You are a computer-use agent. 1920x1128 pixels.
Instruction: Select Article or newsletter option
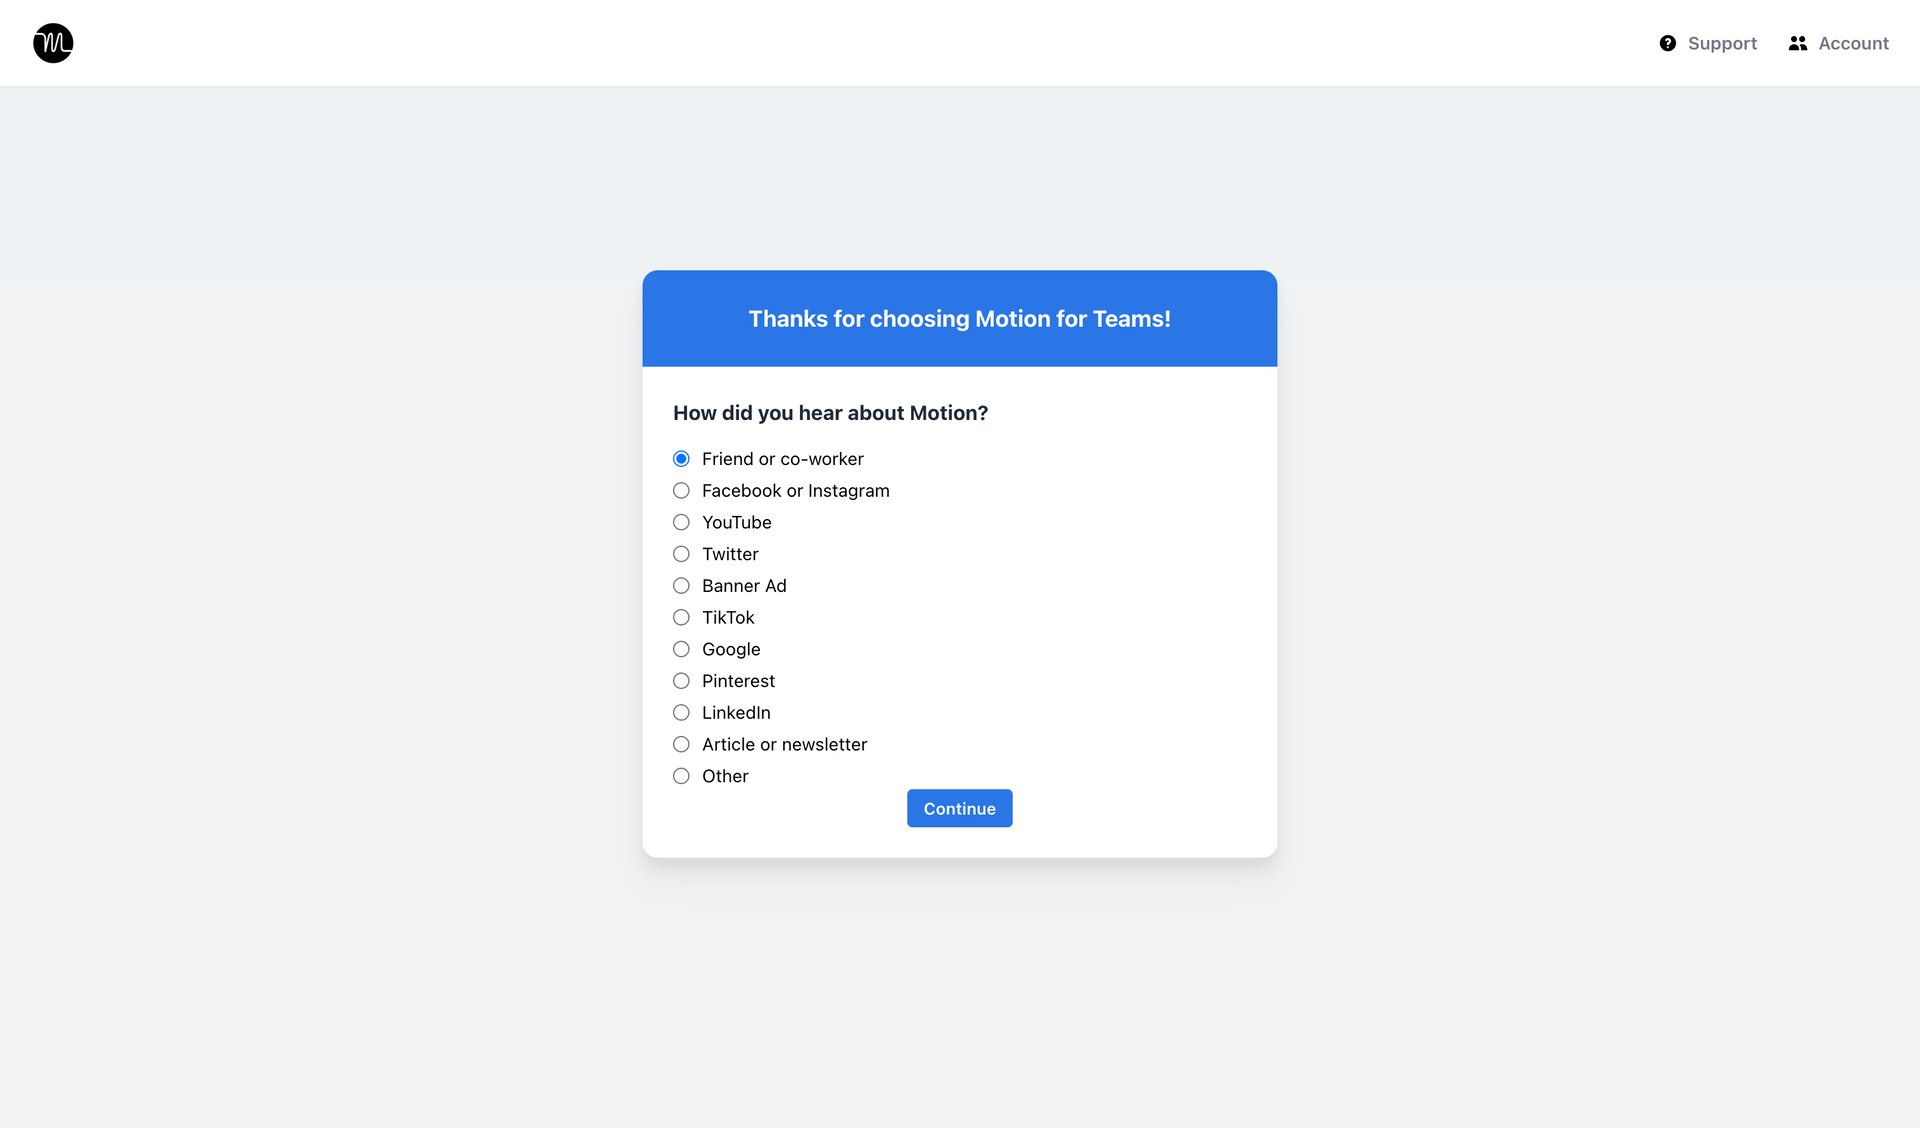(x=681, y=744)
